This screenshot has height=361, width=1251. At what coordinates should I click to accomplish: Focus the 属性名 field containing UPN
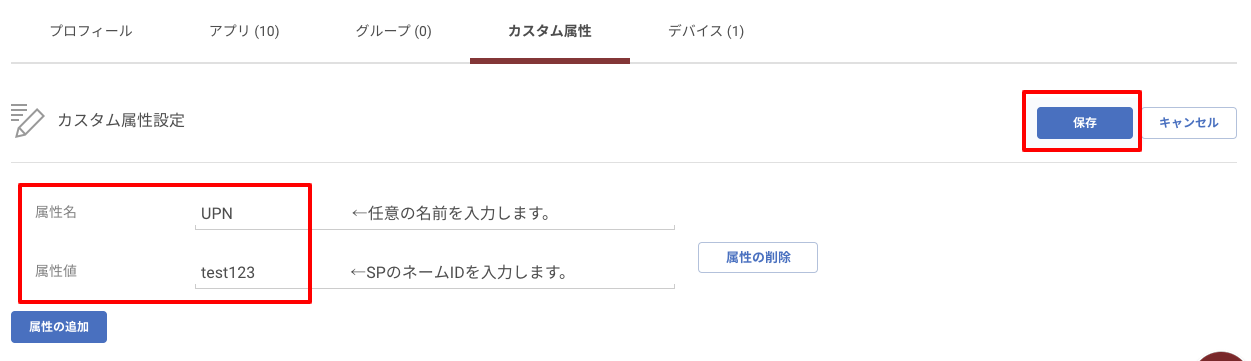[x=435, y=213]
